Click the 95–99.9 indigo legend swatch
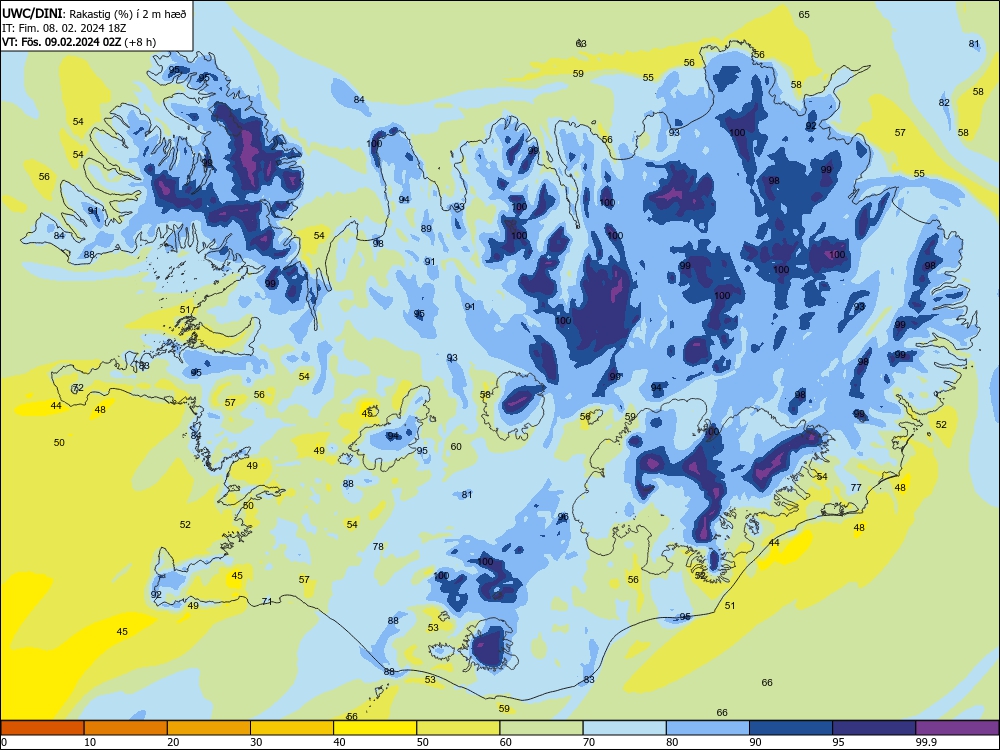This screenshot has height=750, width=1000. click(x=874, y=728)
